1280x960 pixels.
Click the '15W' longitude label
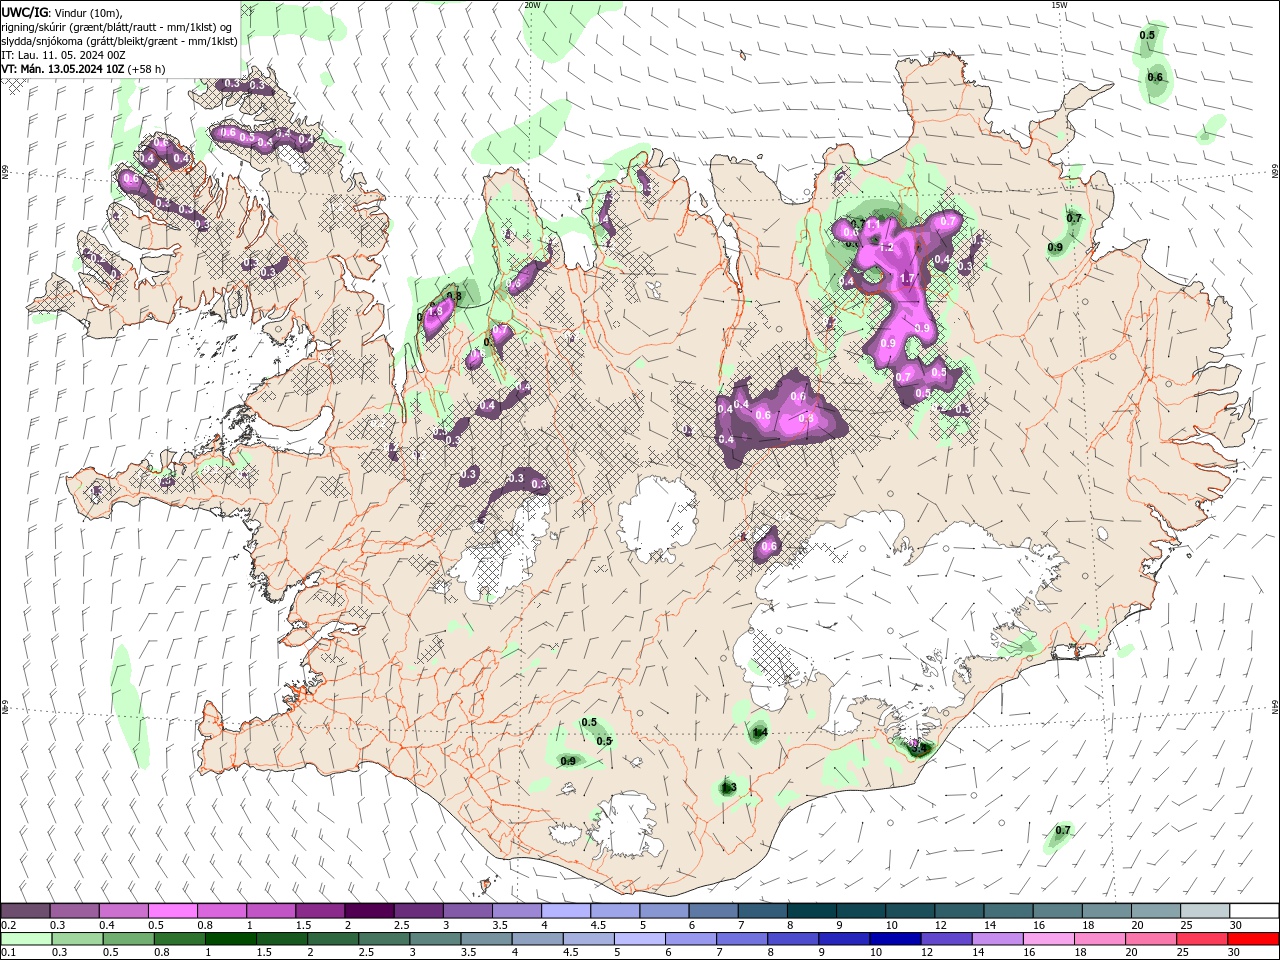pos(1059,5)
